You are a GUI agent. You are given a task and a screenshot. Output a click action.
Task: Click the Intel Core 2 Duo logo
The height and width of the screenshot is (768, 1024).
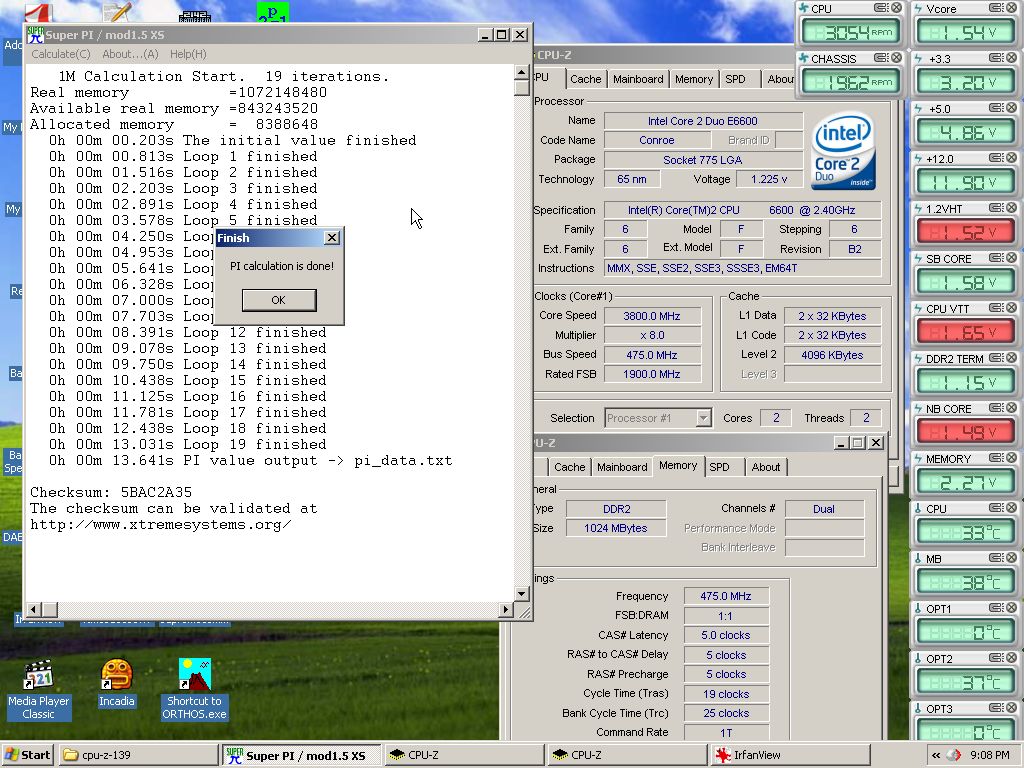coord(843,152)
